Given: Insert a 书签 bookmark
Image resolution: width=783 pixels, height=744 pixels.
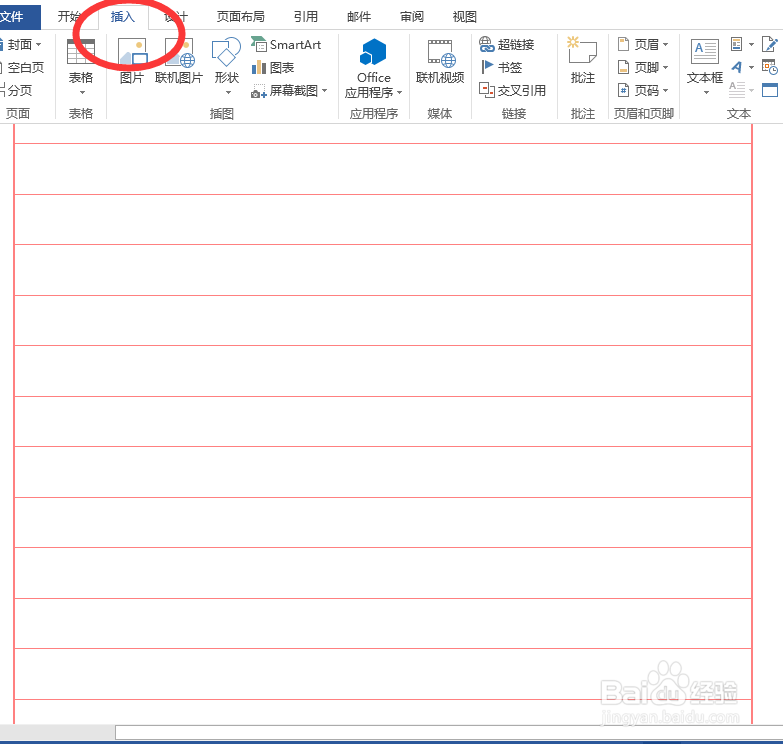Looking at the screenshot, I should [501, 67].
